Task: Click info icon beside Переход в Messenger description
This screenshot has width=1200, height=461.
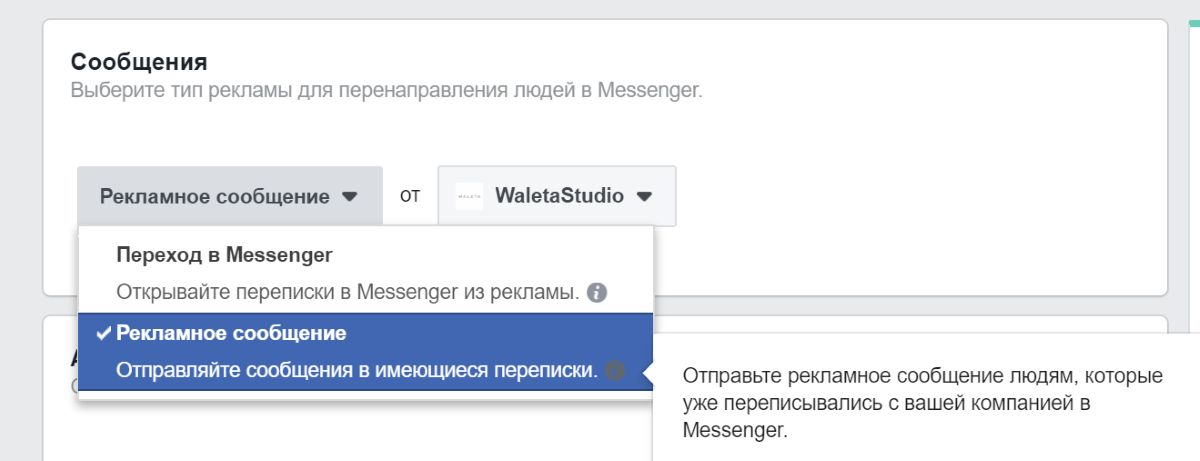Action: 597,293
